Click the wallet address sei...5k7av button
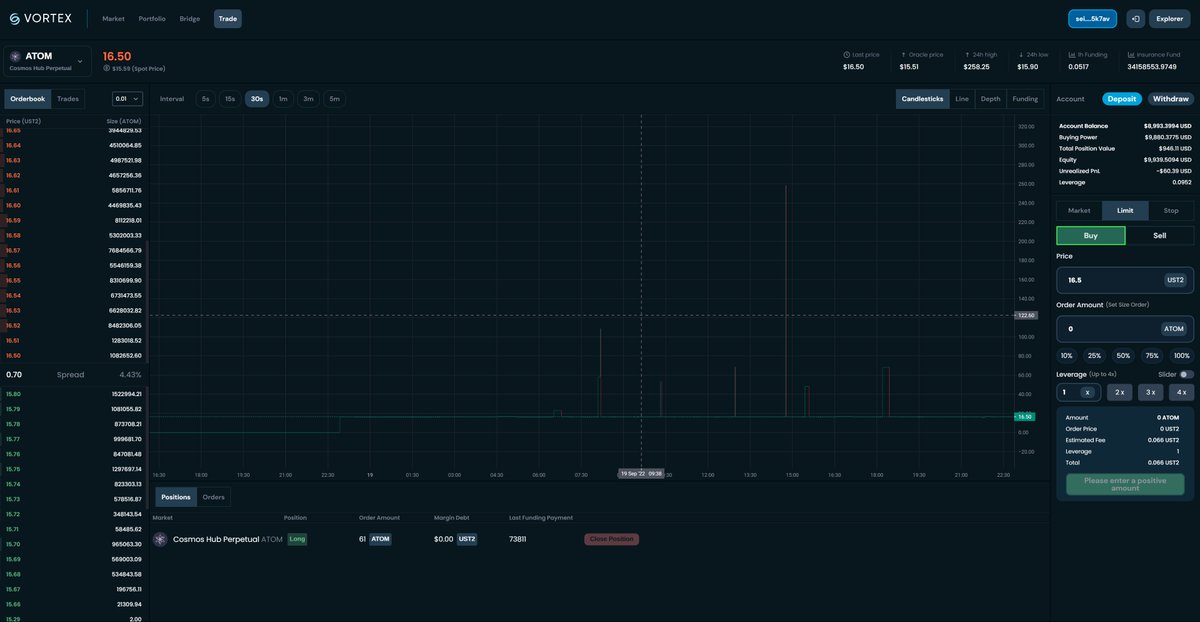This screenshot has width=1200, height=622. 1094,18
